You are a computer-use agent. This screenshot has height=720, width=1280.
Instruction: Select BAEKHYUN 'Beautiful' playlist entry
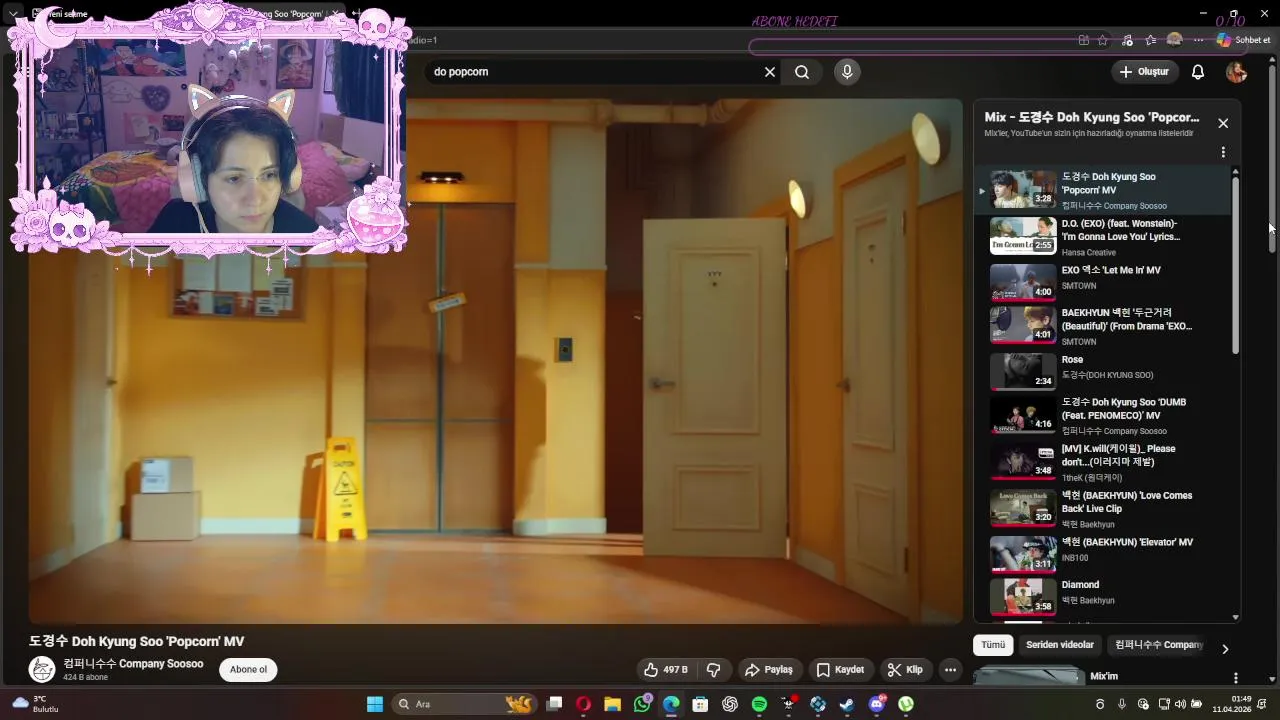pos(1103,326)
